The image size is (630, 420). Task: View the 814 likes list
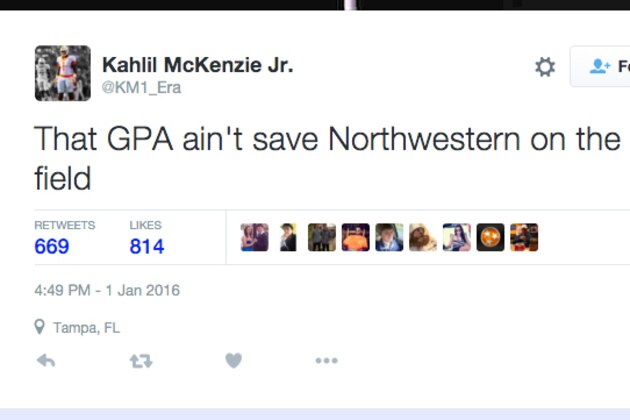tap(146, 246)
